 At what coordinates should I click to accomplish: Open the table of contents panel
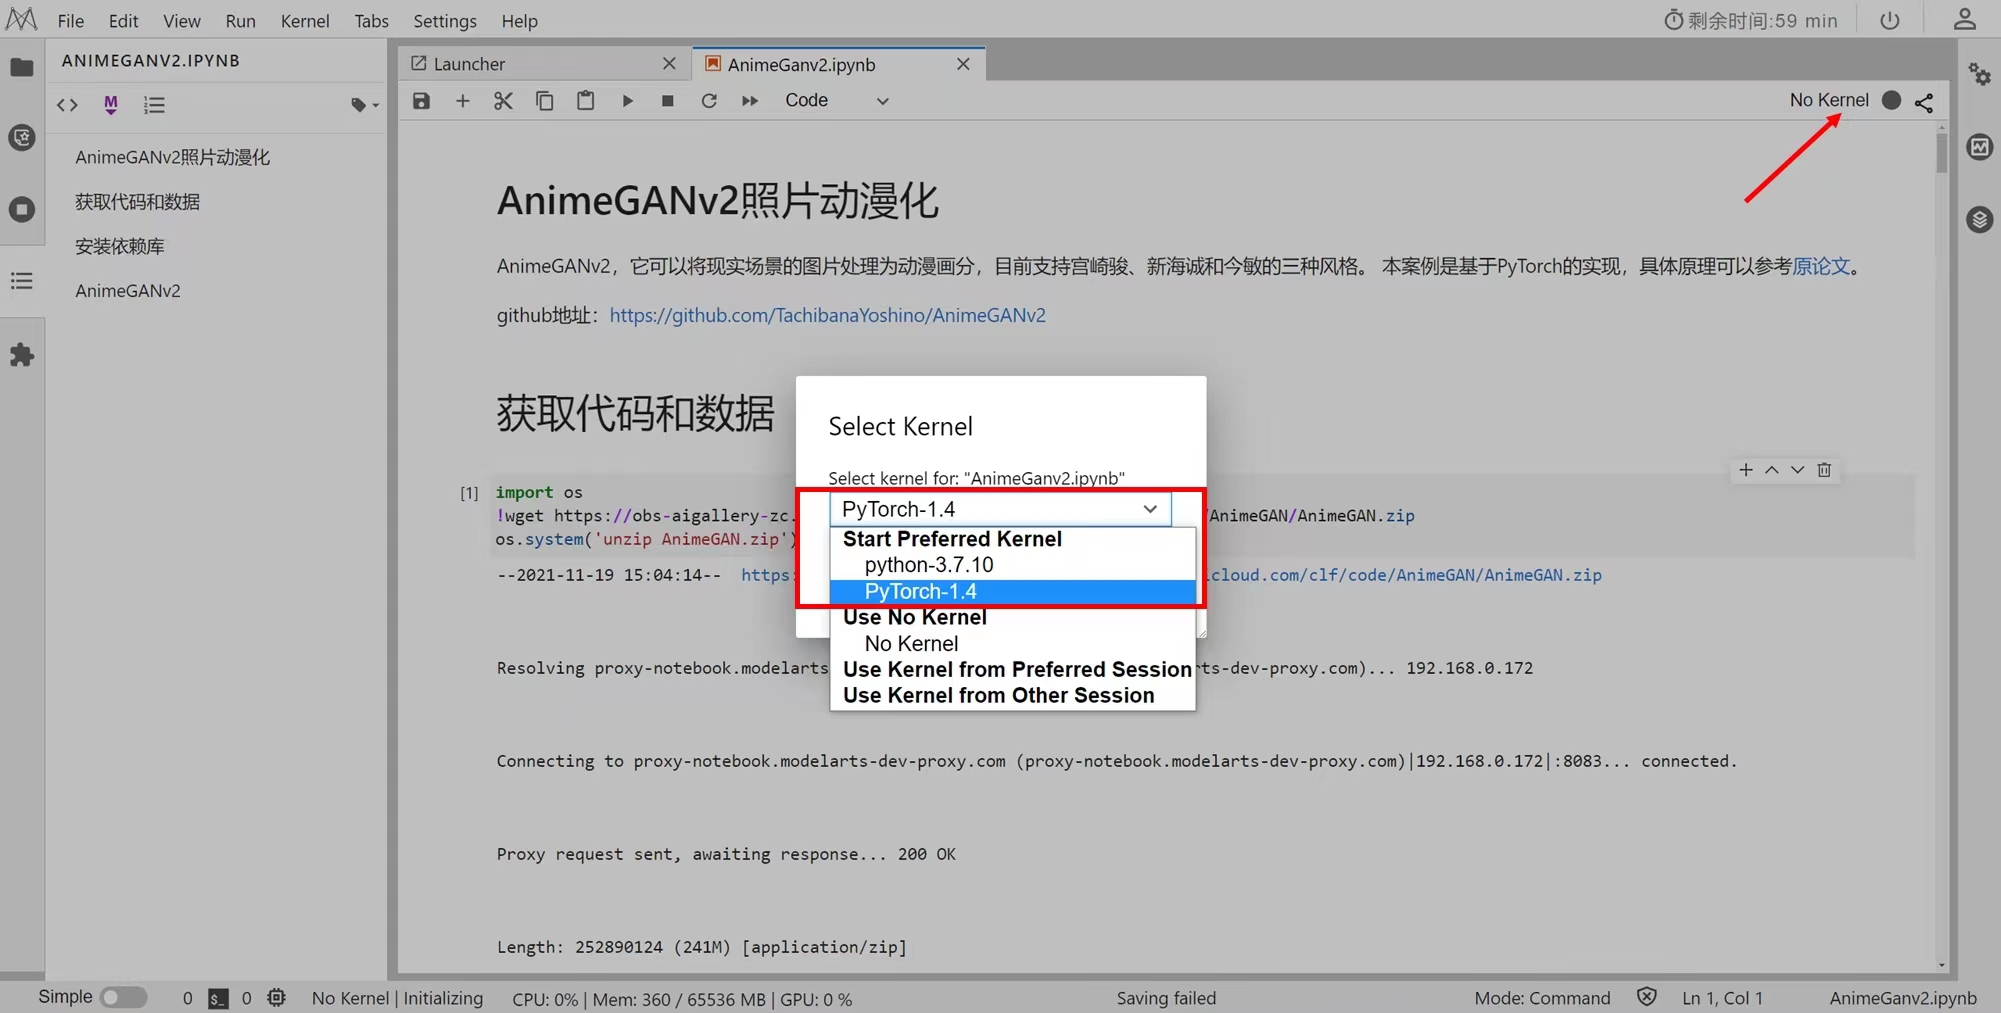coord(22,281)
